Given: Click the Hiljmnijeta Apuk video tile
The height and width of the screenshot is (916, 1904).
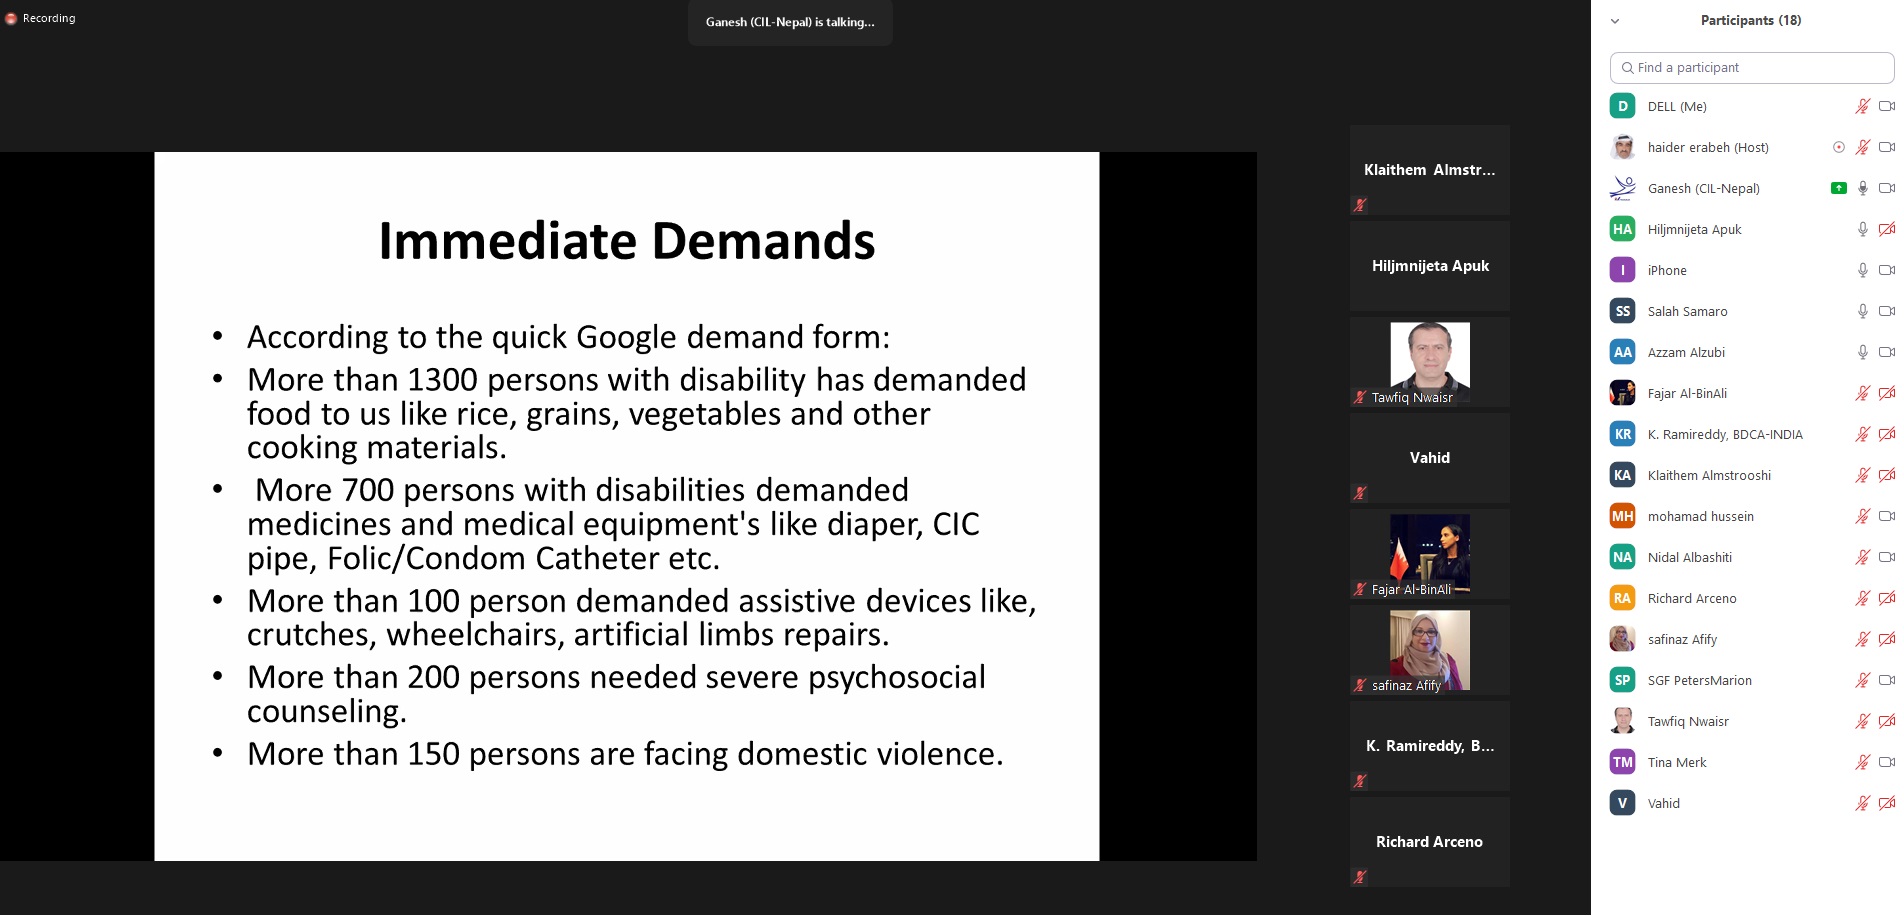Looking at the screenshot, I should pos(1429,266).
